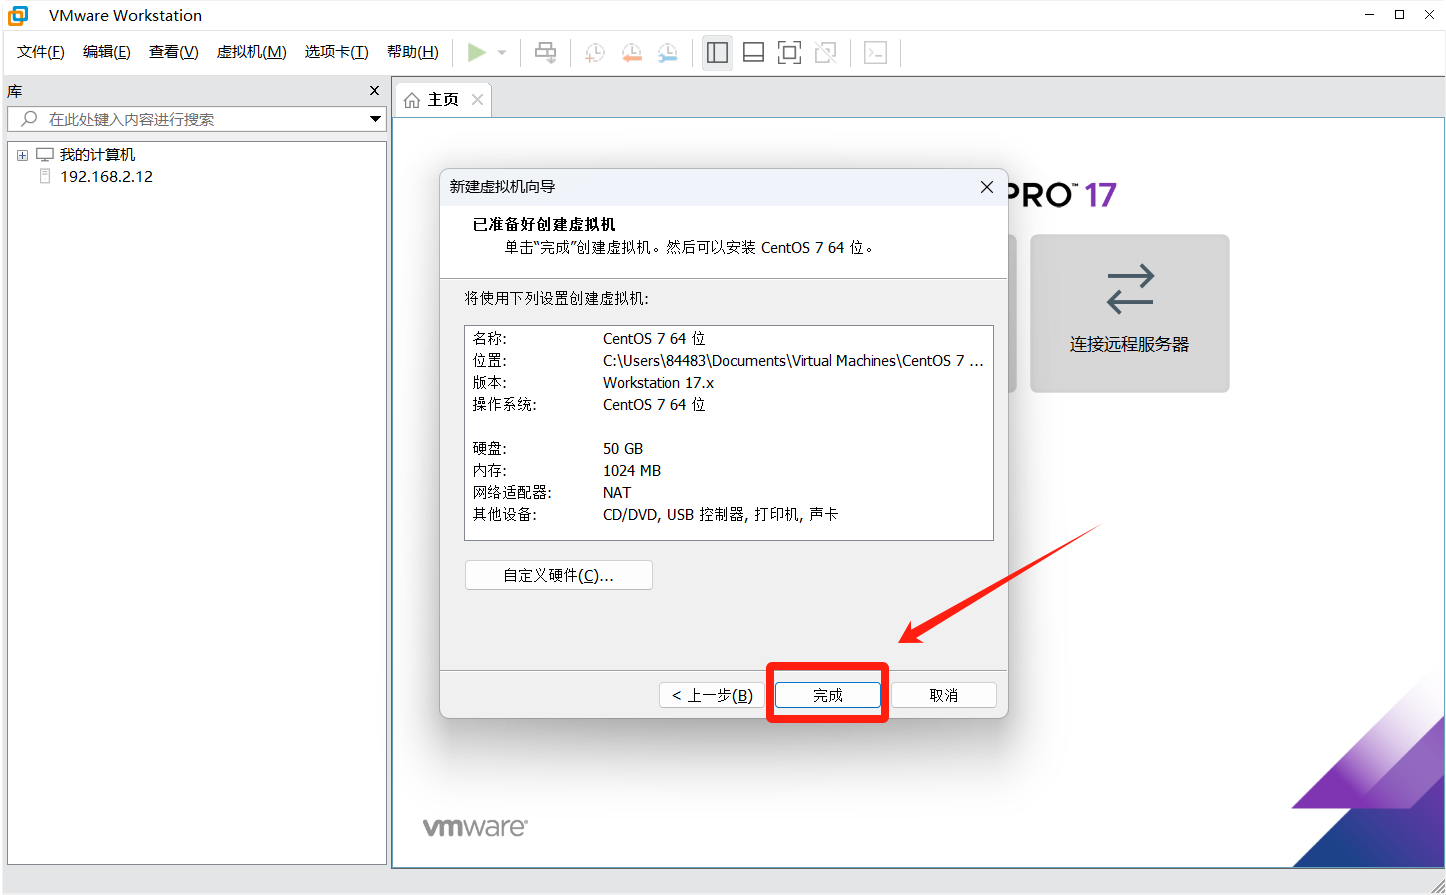This screenshot has height=895, width=1446.
Task: Switch to the 主页 tab
Action: 442,100
